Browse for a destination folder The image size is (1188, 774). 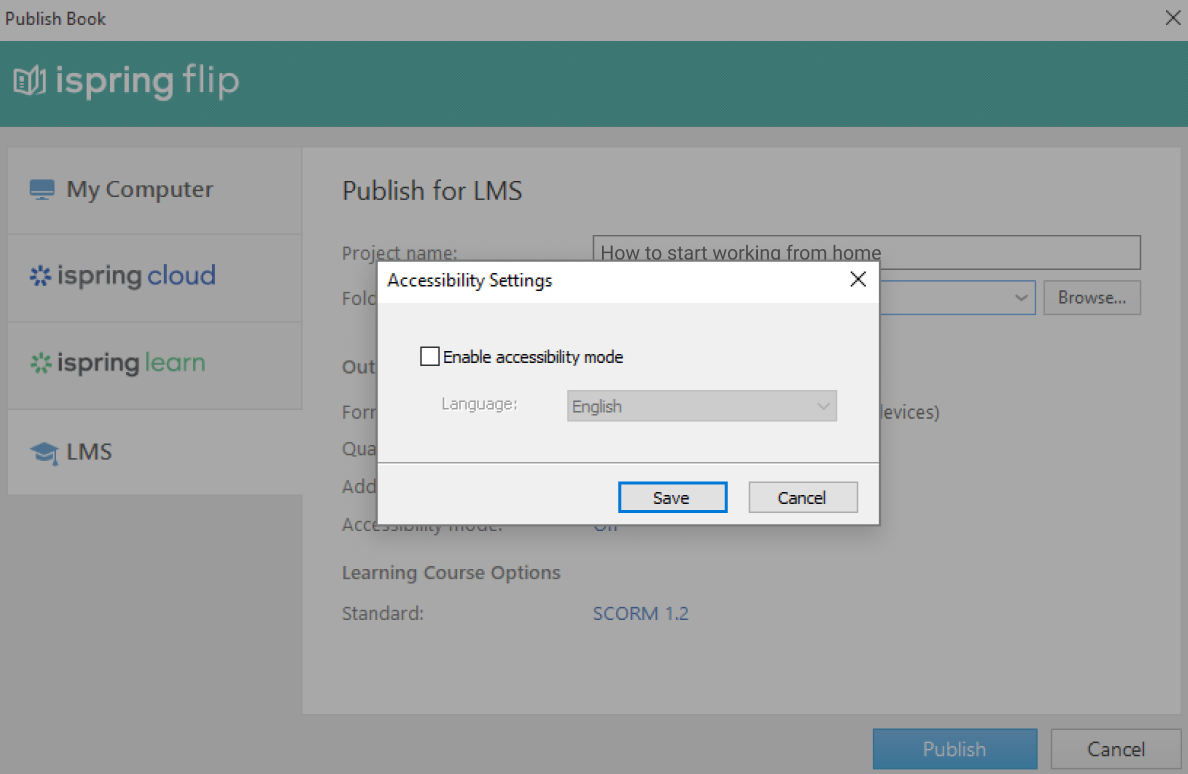(1091, 297)
